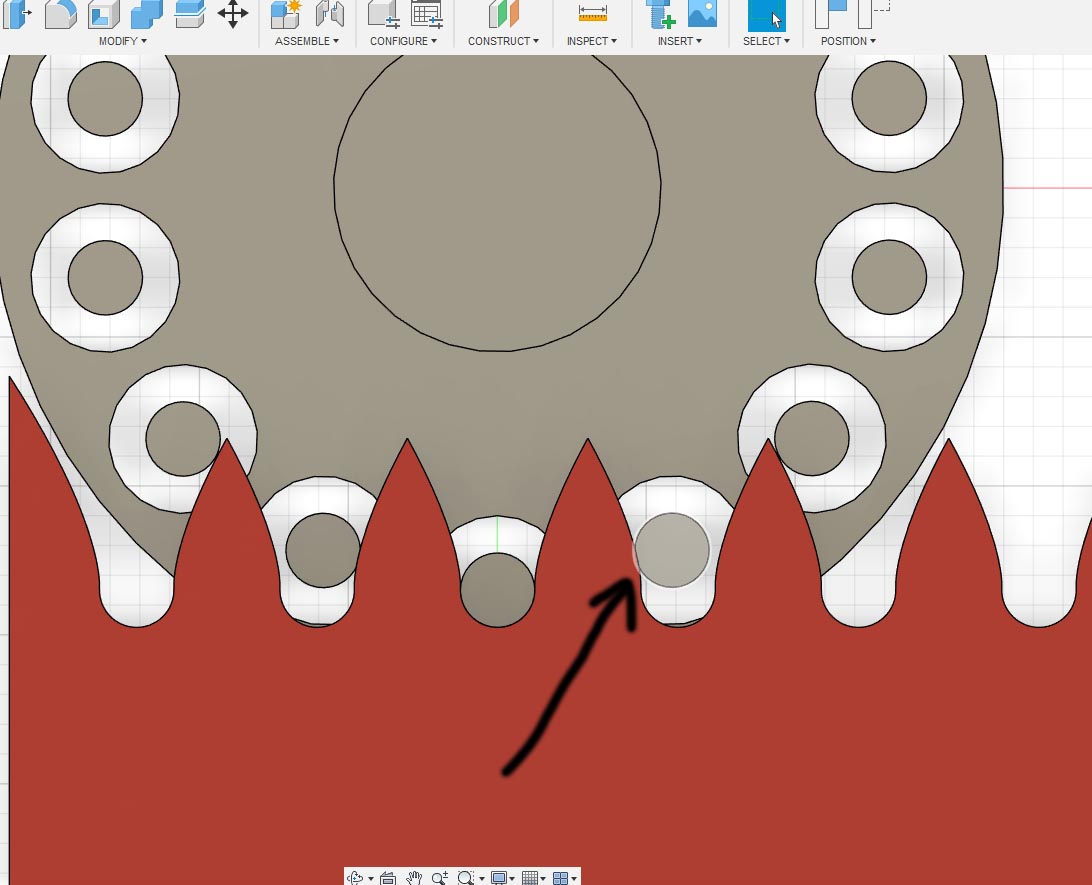Activate the Move/Copy tool
Screen dimensions: 1092x885
pos(232,15)
